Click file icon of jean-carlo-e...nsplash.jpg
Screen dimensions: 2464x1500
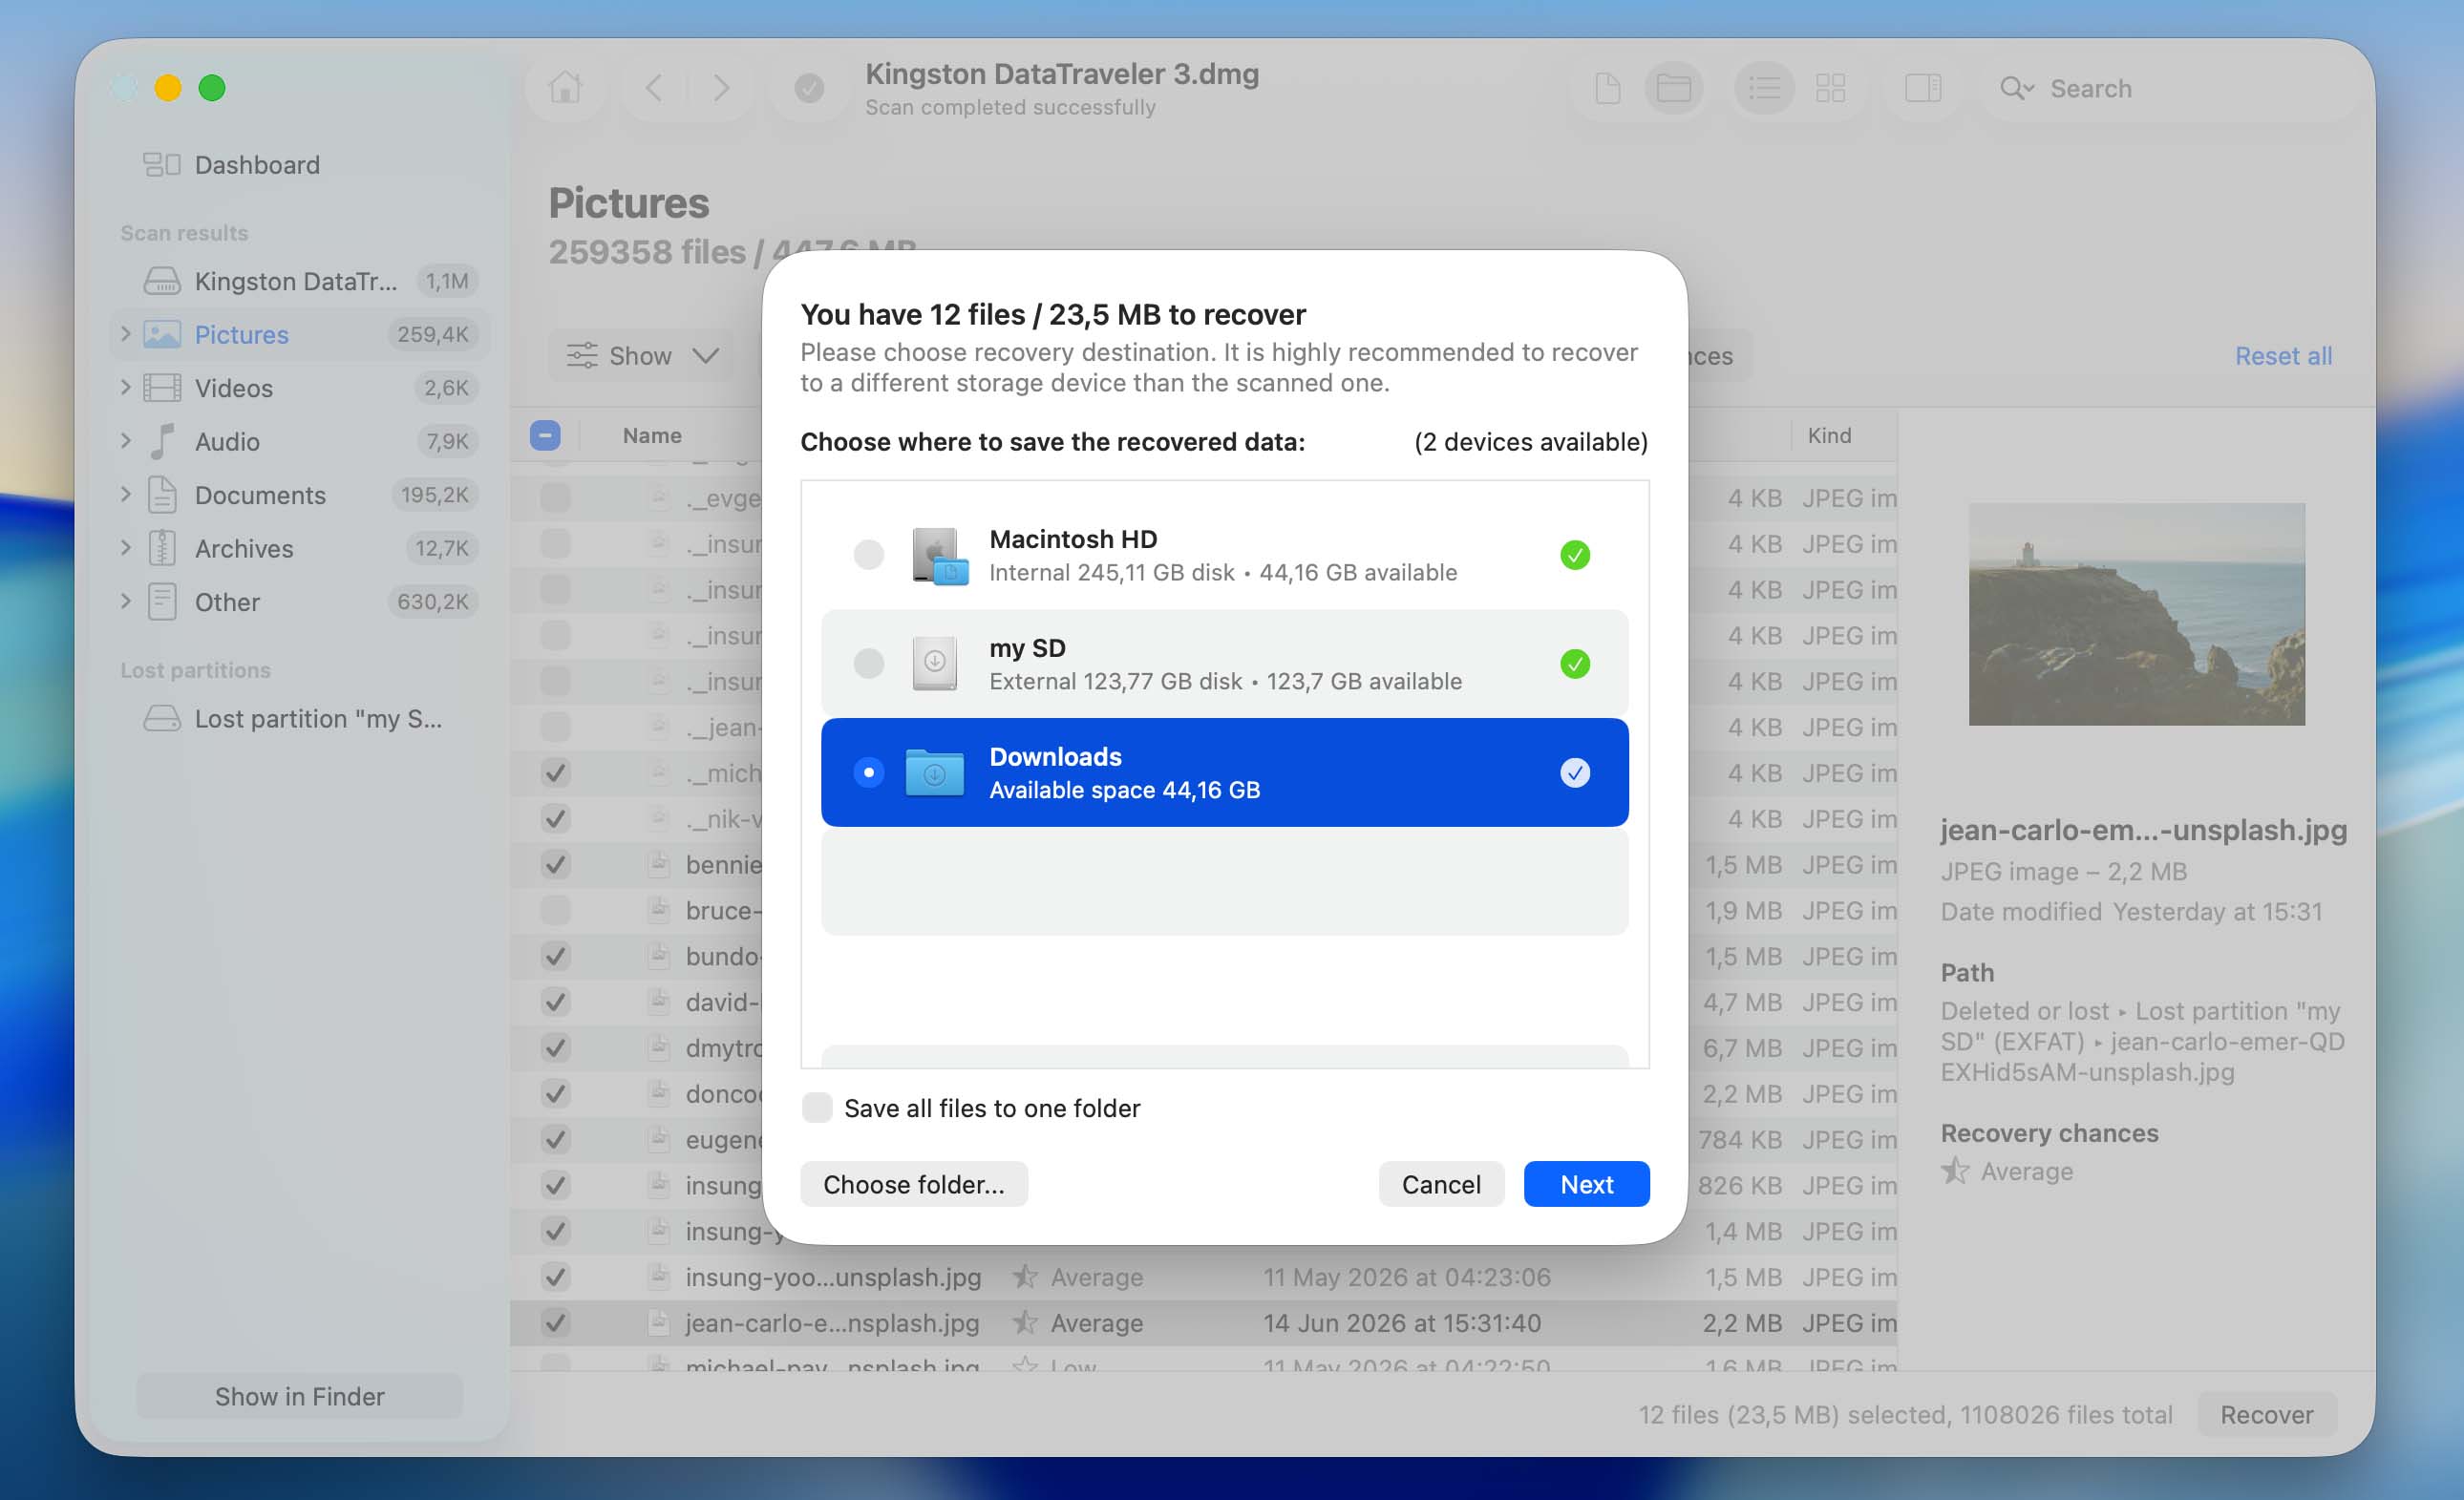(658, 1322)
